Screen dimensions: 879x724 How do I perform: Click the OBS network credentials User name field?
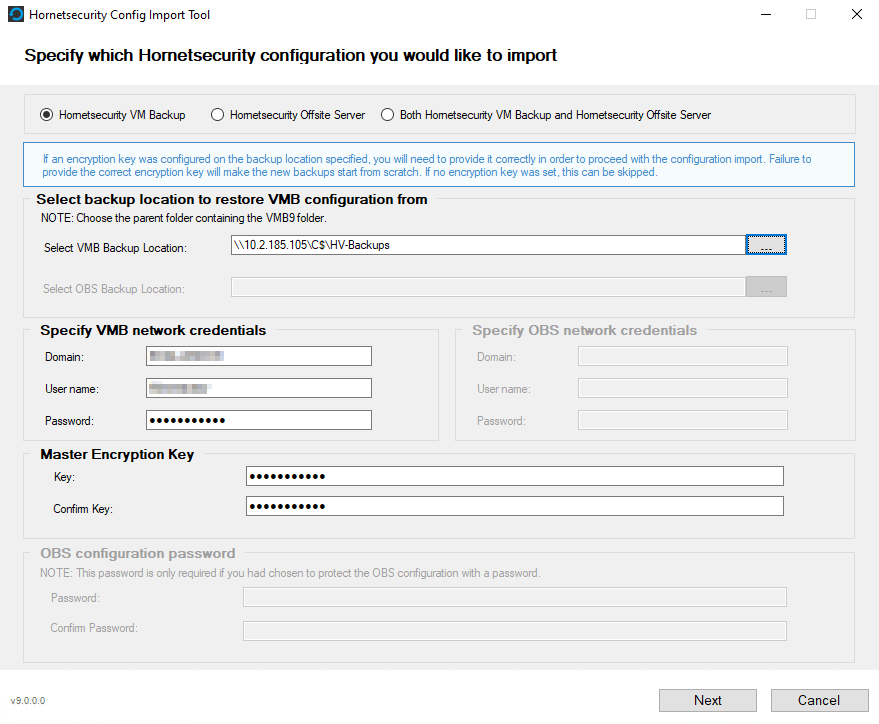pos(683,388)
